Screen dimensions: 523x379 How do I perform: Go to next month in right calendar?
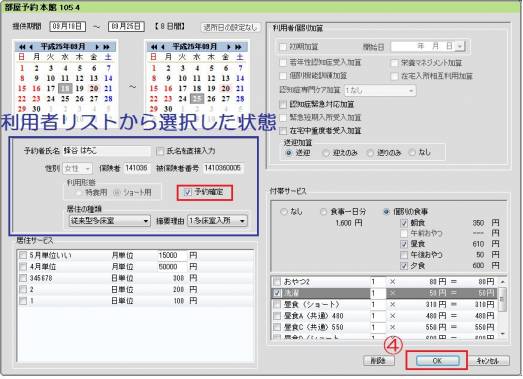pos(229,47)
